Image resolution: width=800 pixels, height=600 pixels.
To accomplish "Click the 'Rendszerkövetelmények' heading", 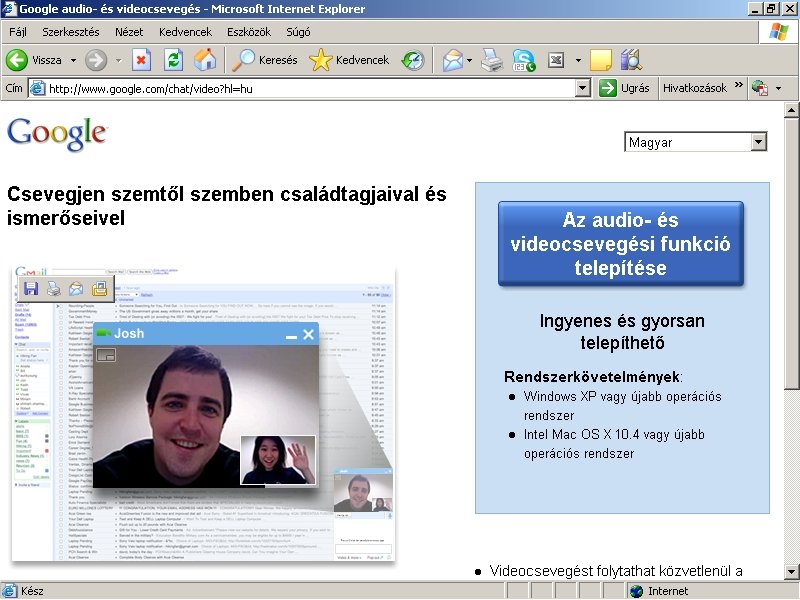I will pyautogui.click(x=591, y=377).
